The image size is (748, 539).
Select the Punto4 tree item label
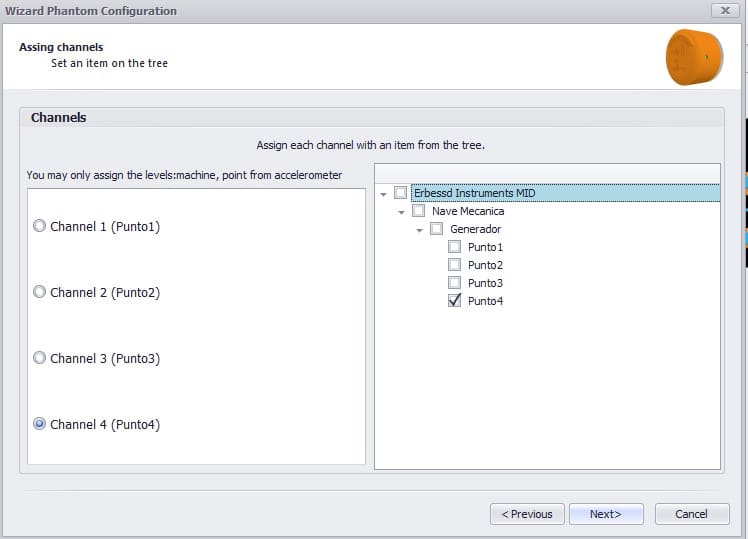(485, 301)
